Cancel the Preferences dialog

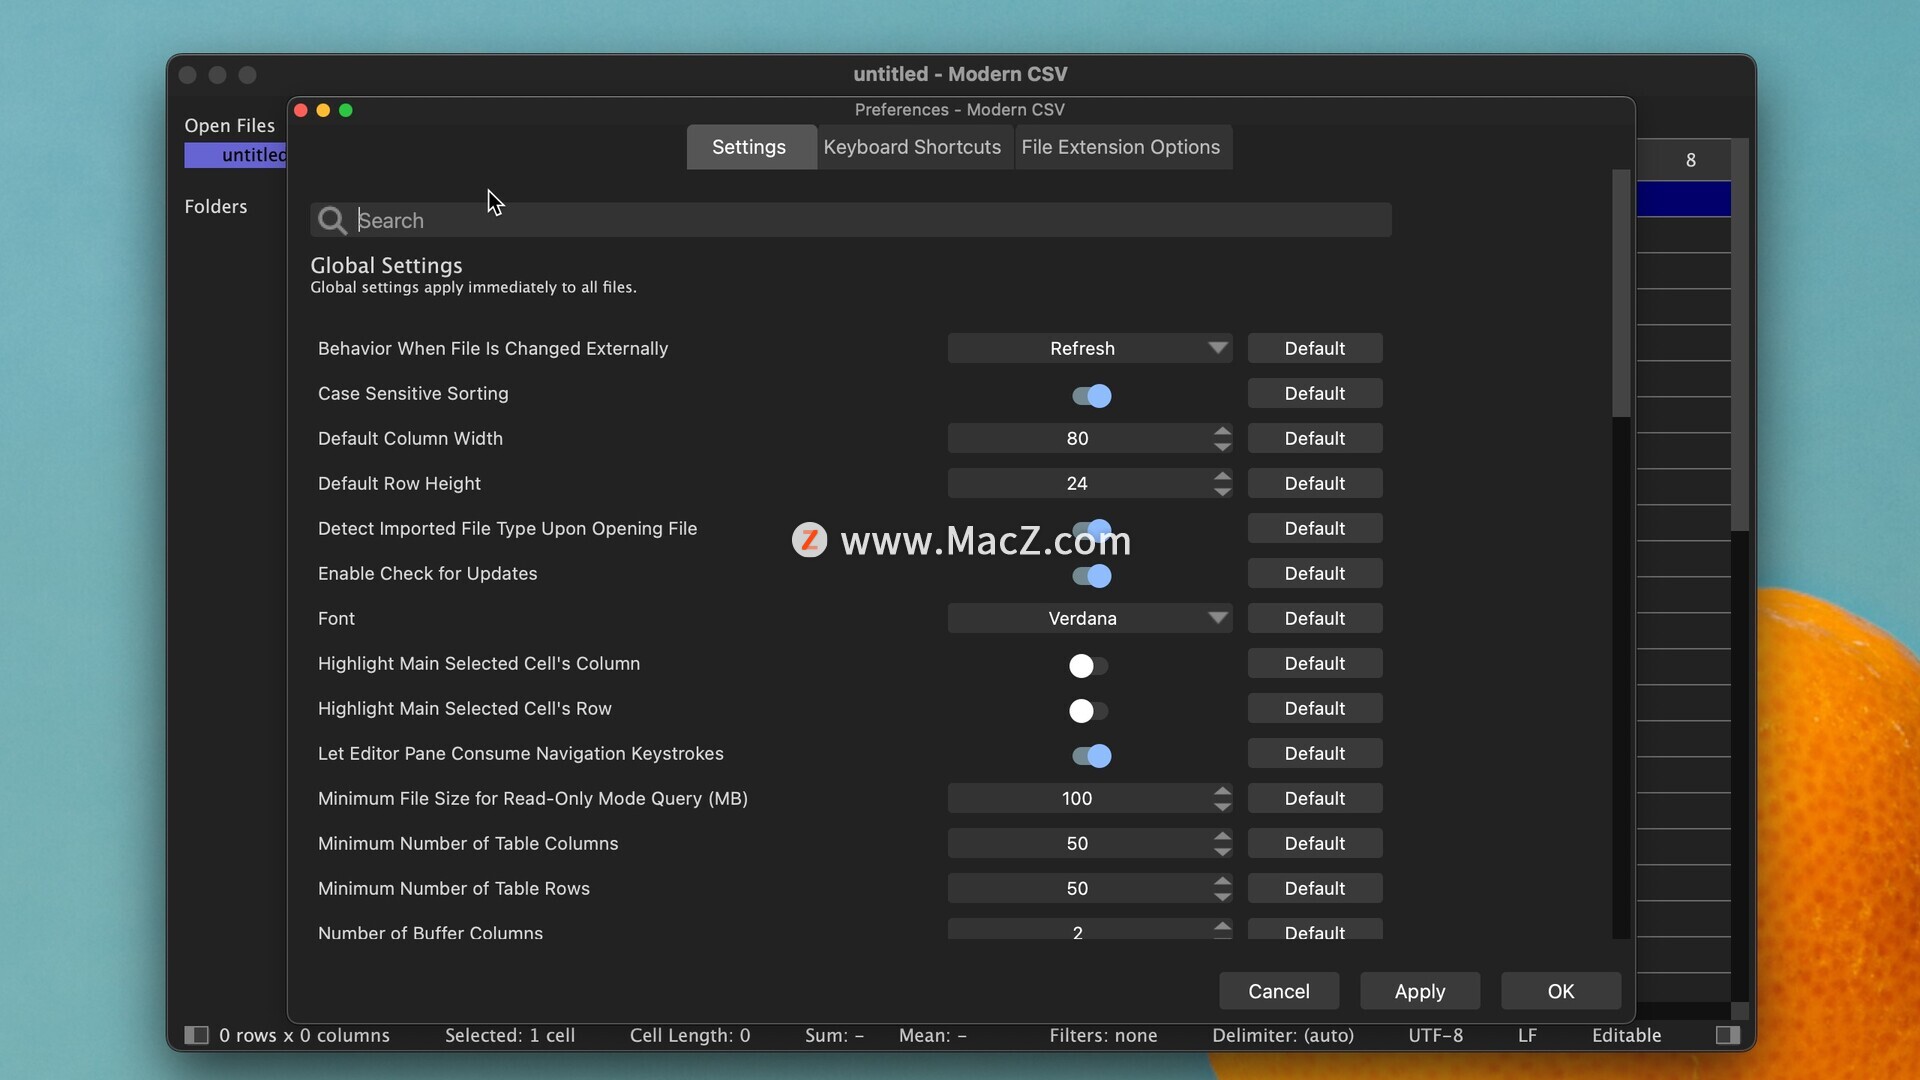pyautogui.click(x=1279, y=991)
